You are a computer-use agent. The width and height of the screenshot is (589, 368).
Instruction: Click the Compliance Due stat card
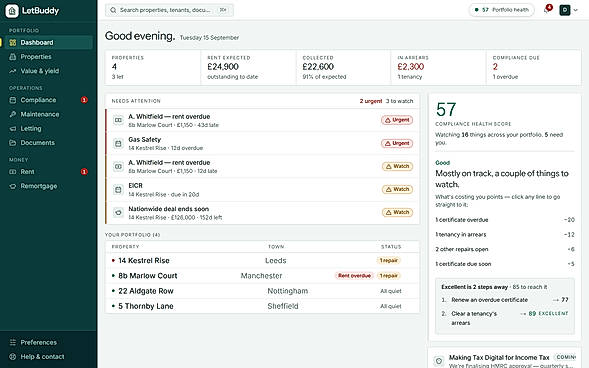pyautogui.click(x=533, y=68)
